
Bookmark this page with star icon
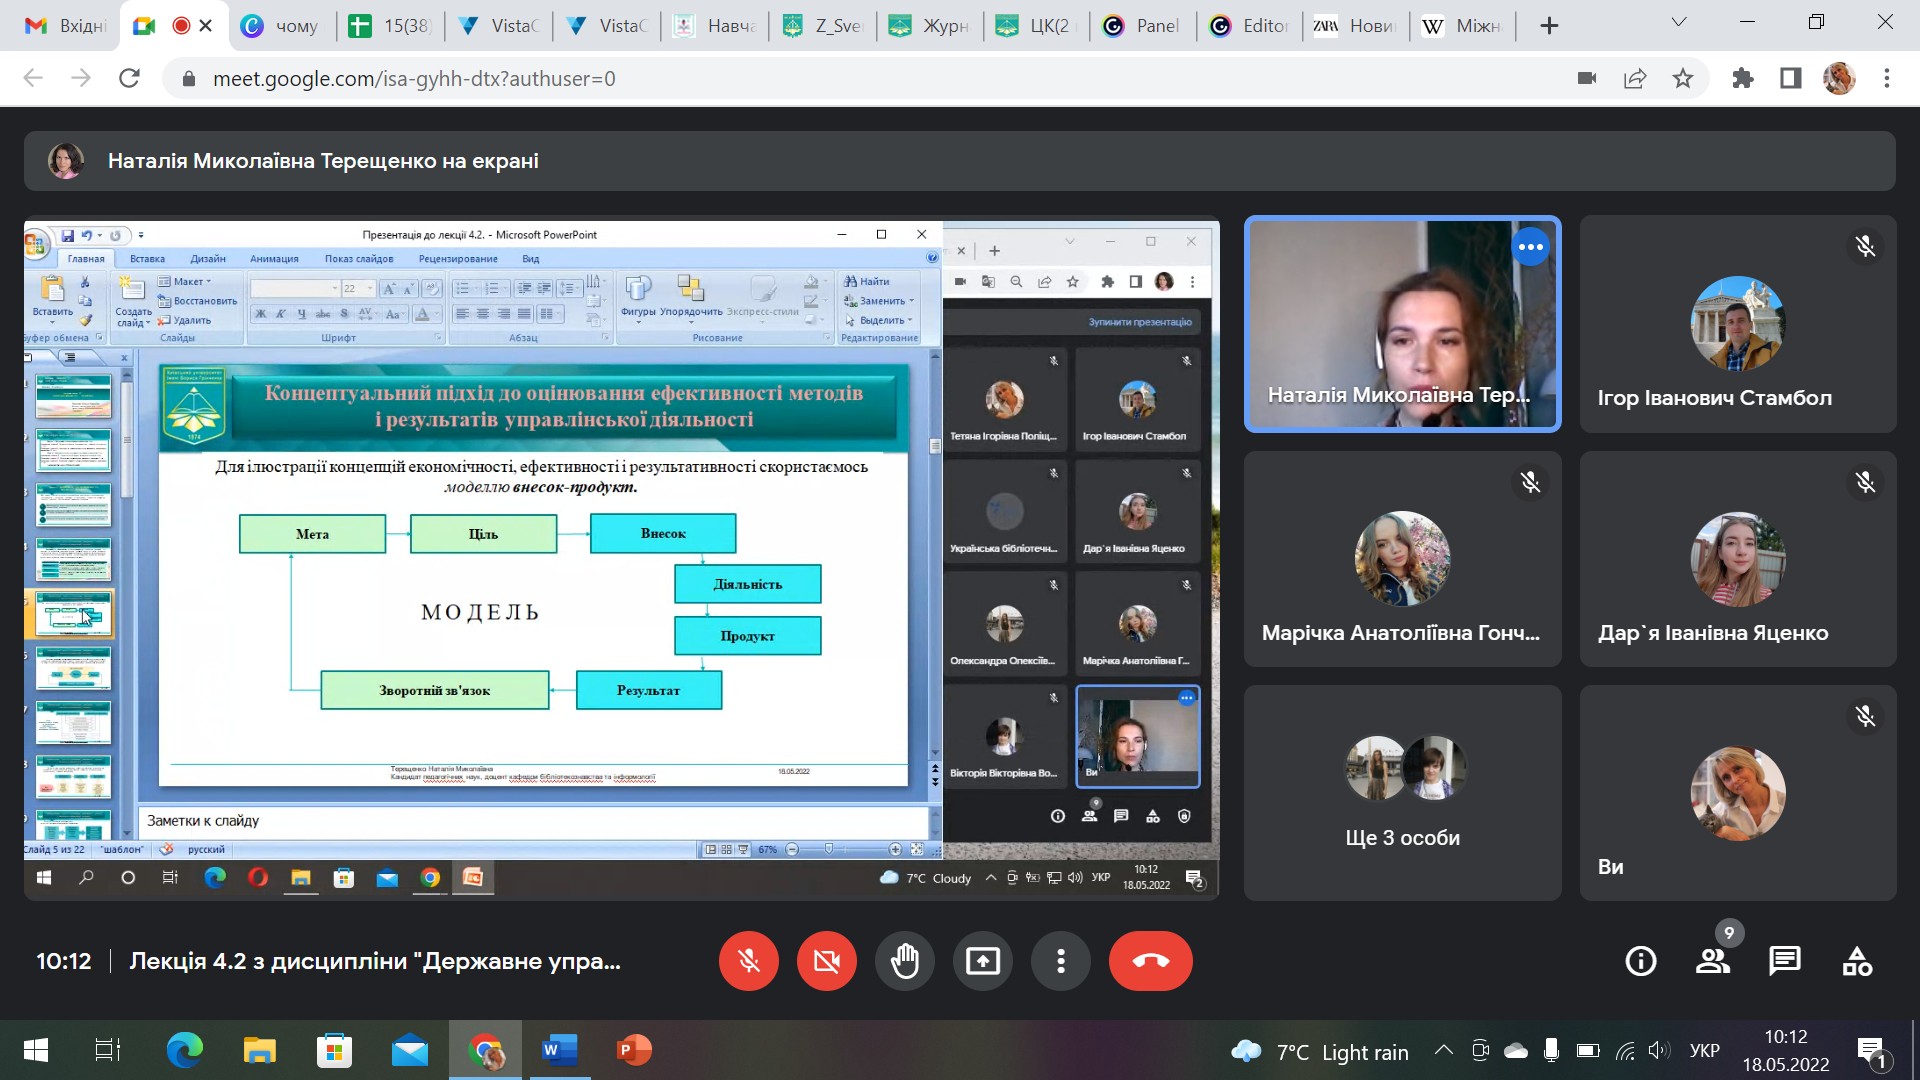[1683, 78]
